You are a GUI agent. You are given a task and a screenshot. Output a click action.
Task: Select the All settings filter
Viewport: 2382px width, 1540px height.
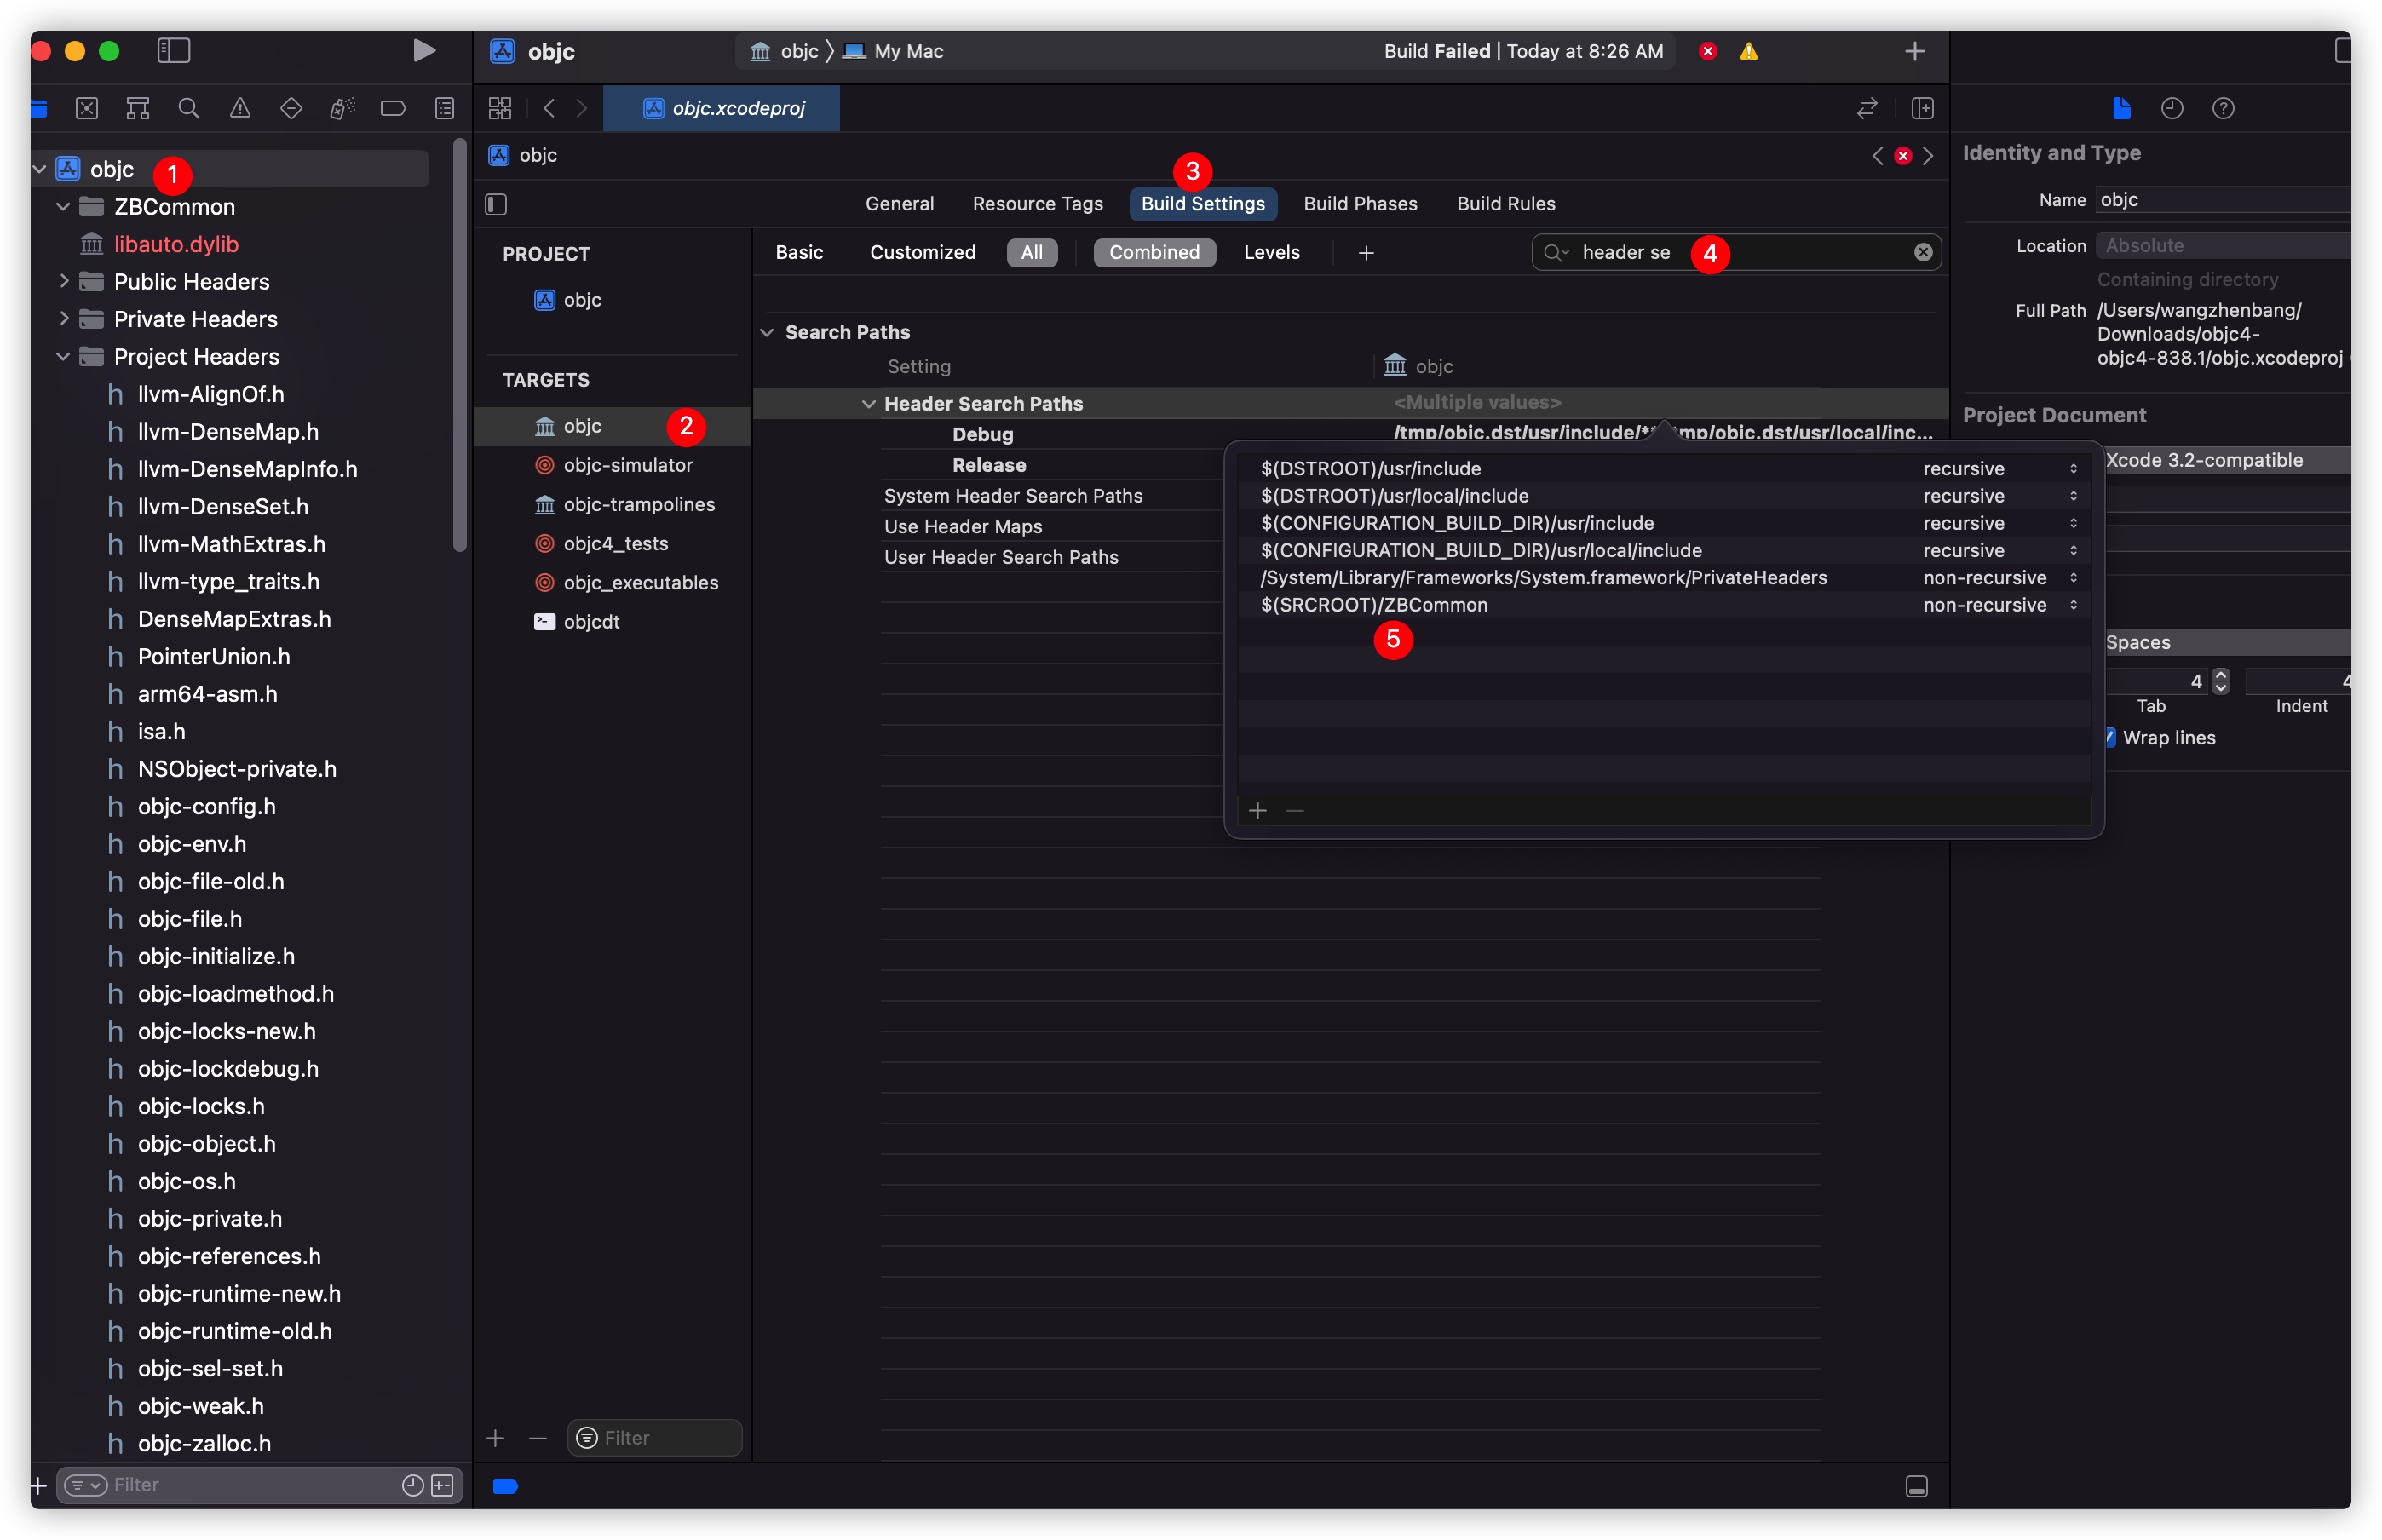1031,252
